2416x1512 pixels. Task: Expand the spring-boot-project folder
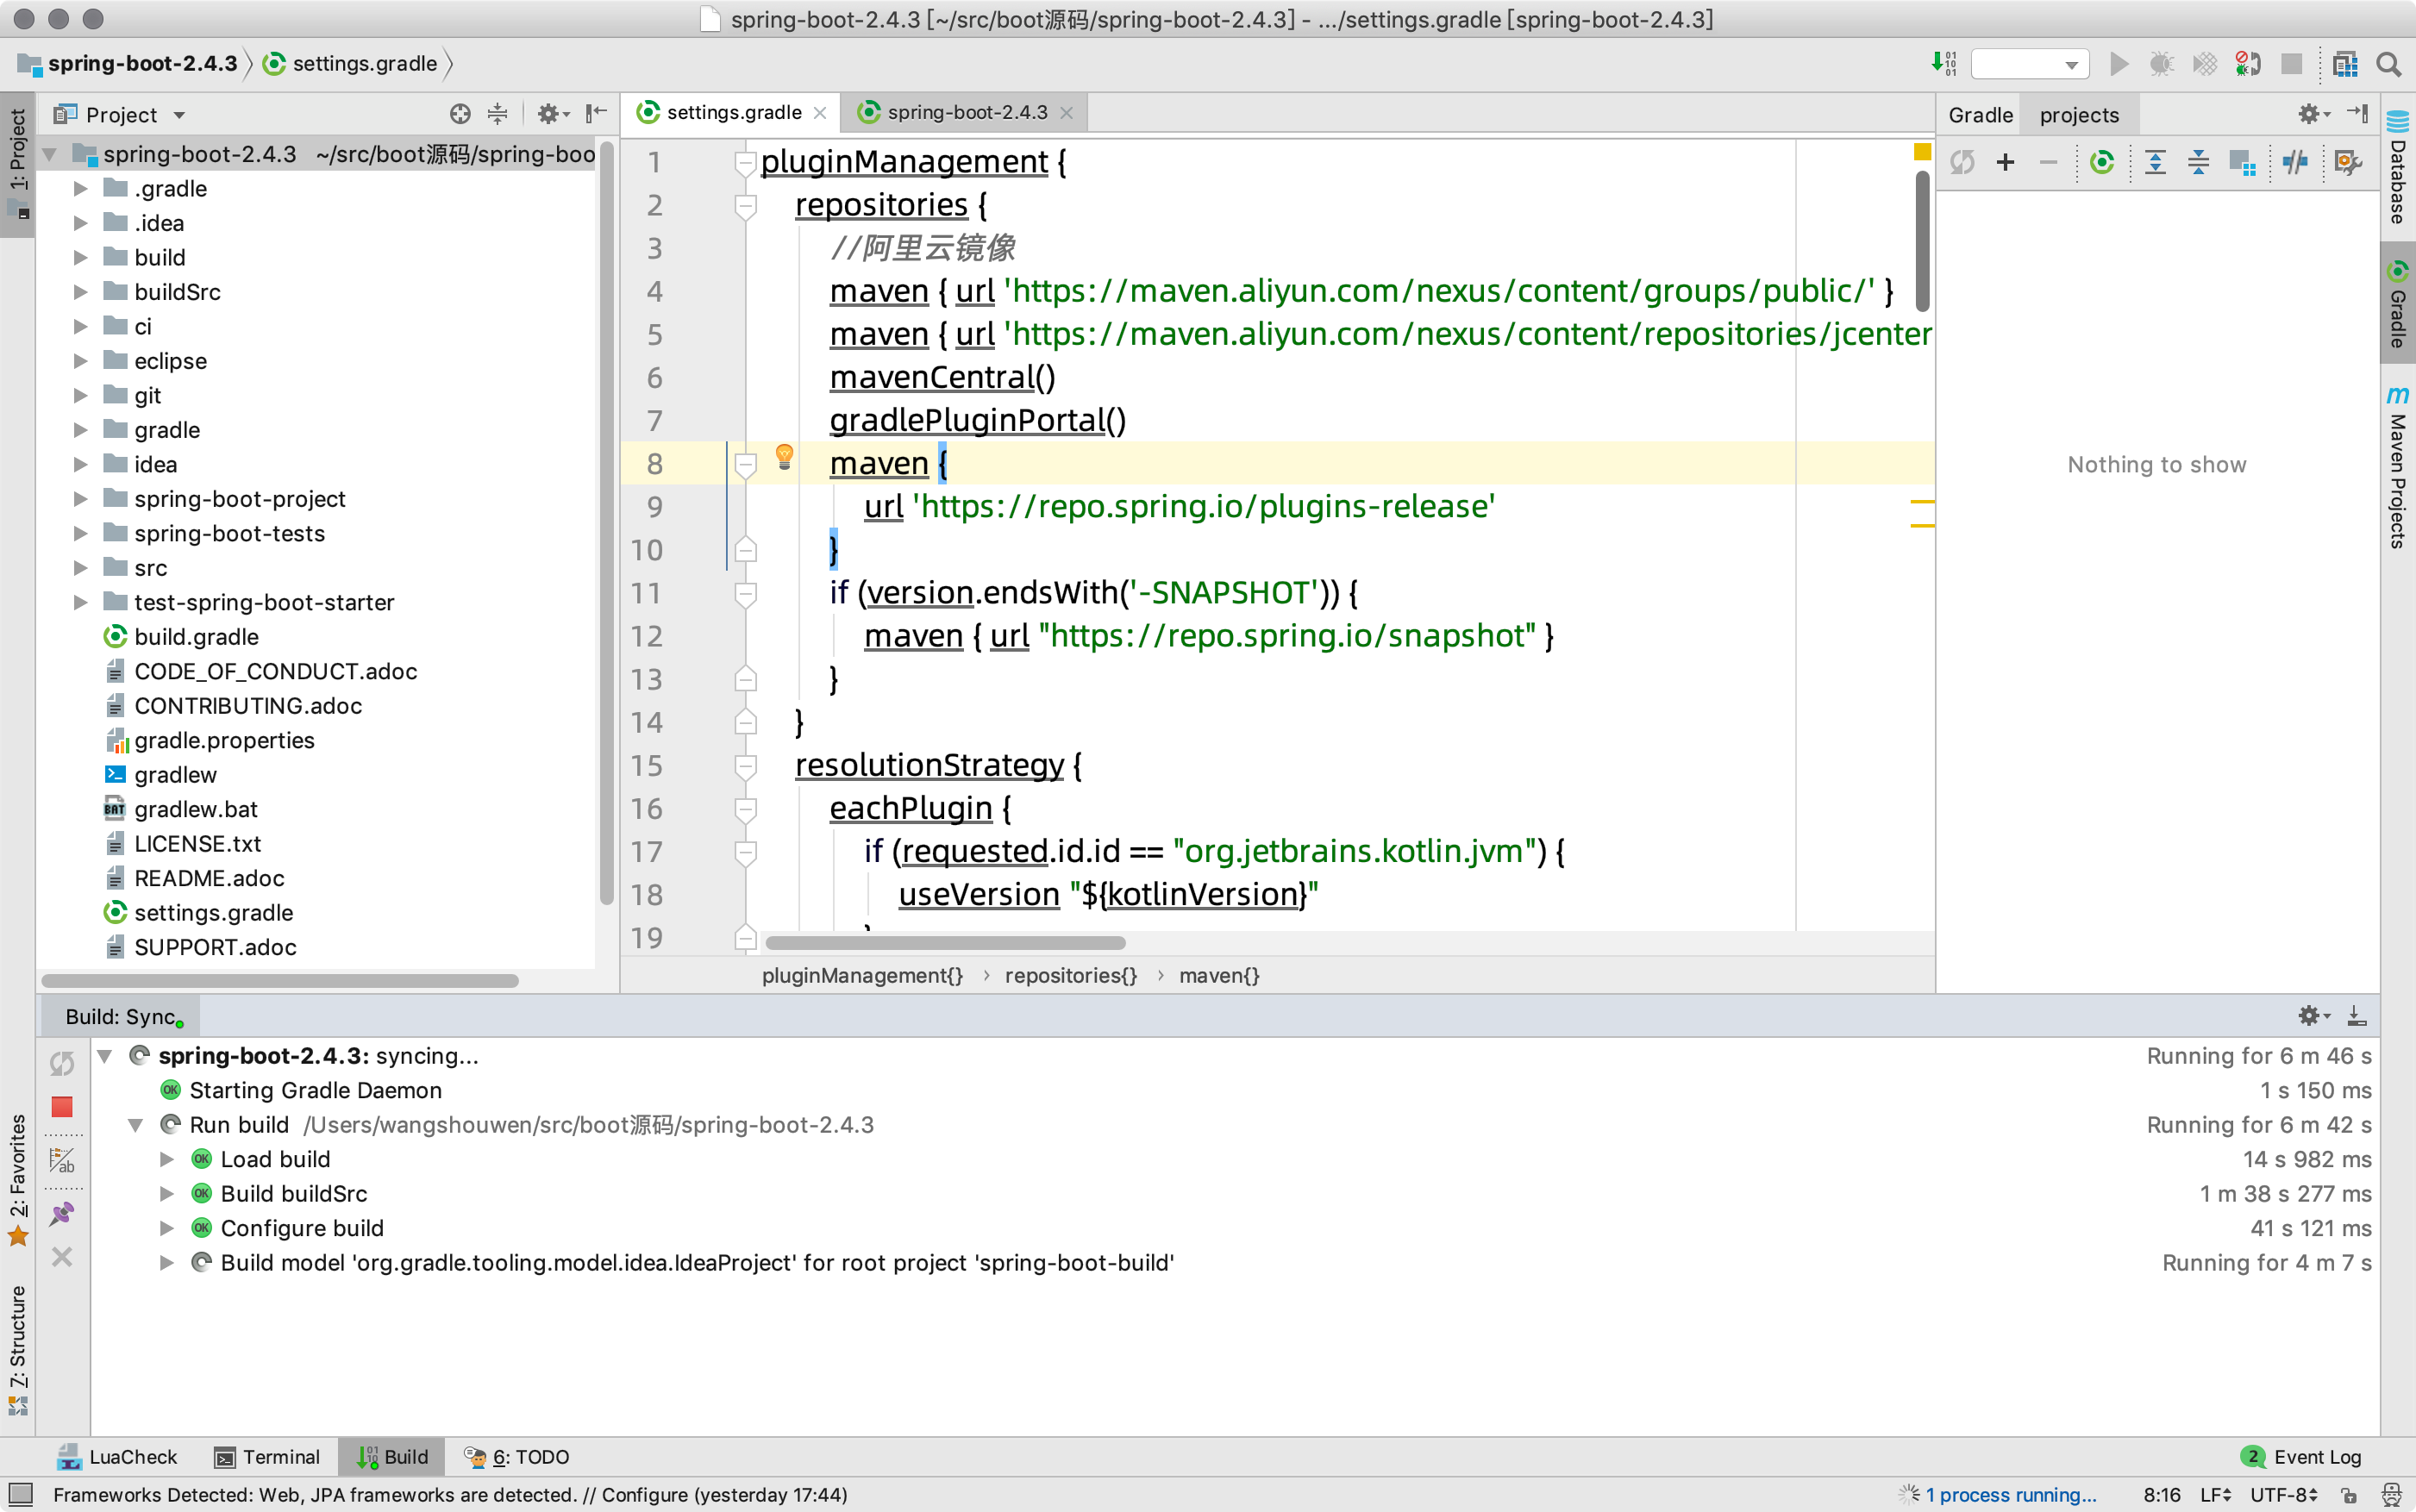point(81,499)
